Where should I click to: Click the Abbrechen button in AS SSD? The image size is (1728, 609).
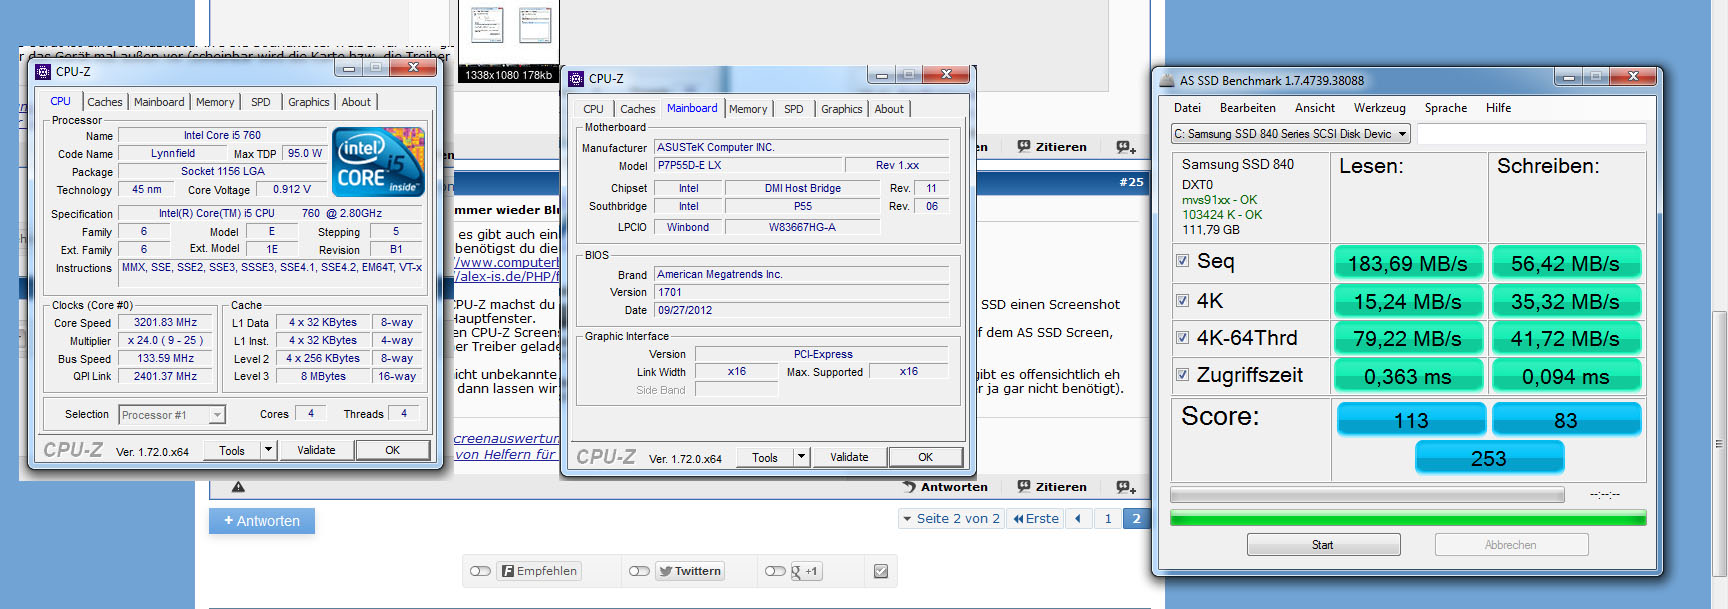[x=1511, y=545]
